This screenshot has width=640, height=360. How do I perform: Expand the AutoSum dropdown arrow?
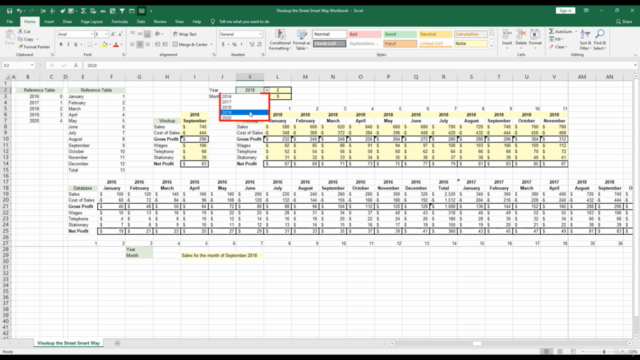point(576,31)
